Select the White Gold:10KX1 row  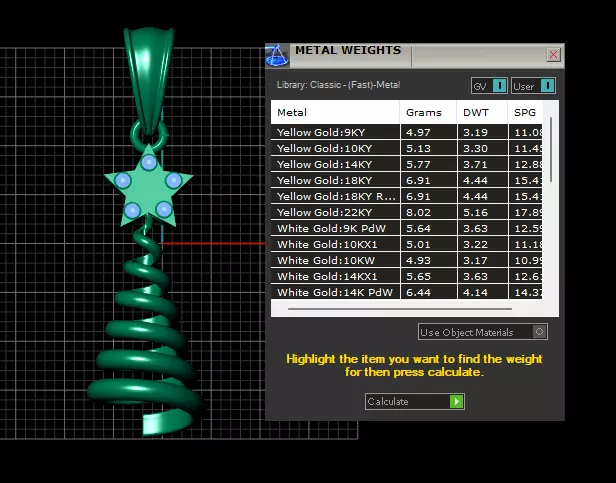pyautogui.click(x=407, y=244)
